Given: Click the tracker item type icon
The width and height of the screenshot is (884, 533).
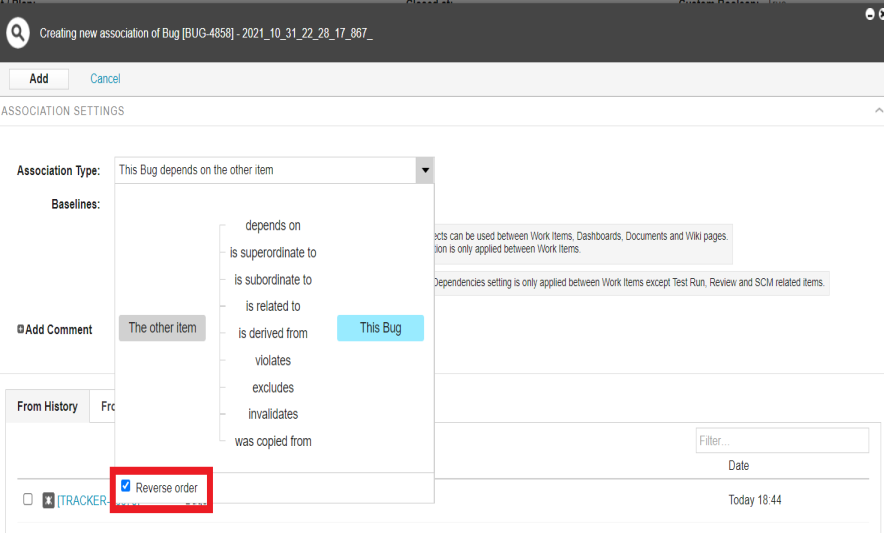Looking at the screenshot, I should (x=48, y=500).
